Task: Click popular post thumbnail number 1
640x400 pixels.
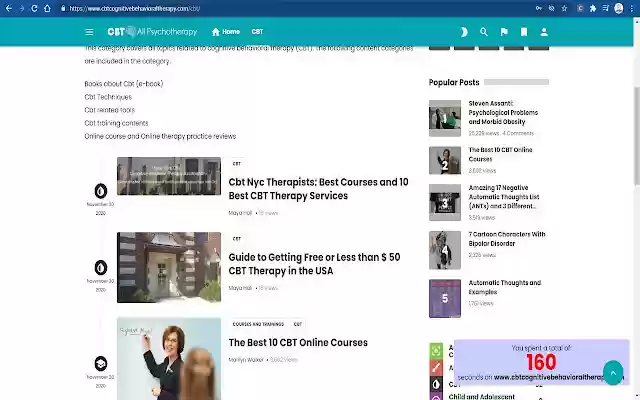Action: [x=445, y=118]
